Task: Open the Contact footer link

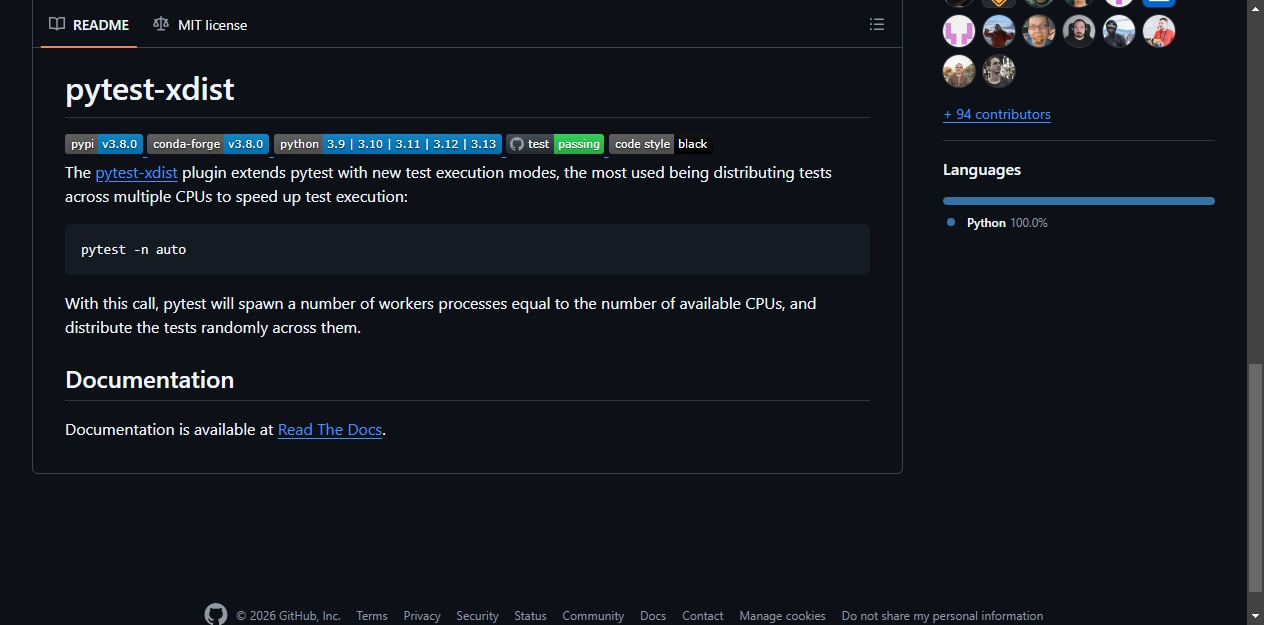Action: point(703,616)
